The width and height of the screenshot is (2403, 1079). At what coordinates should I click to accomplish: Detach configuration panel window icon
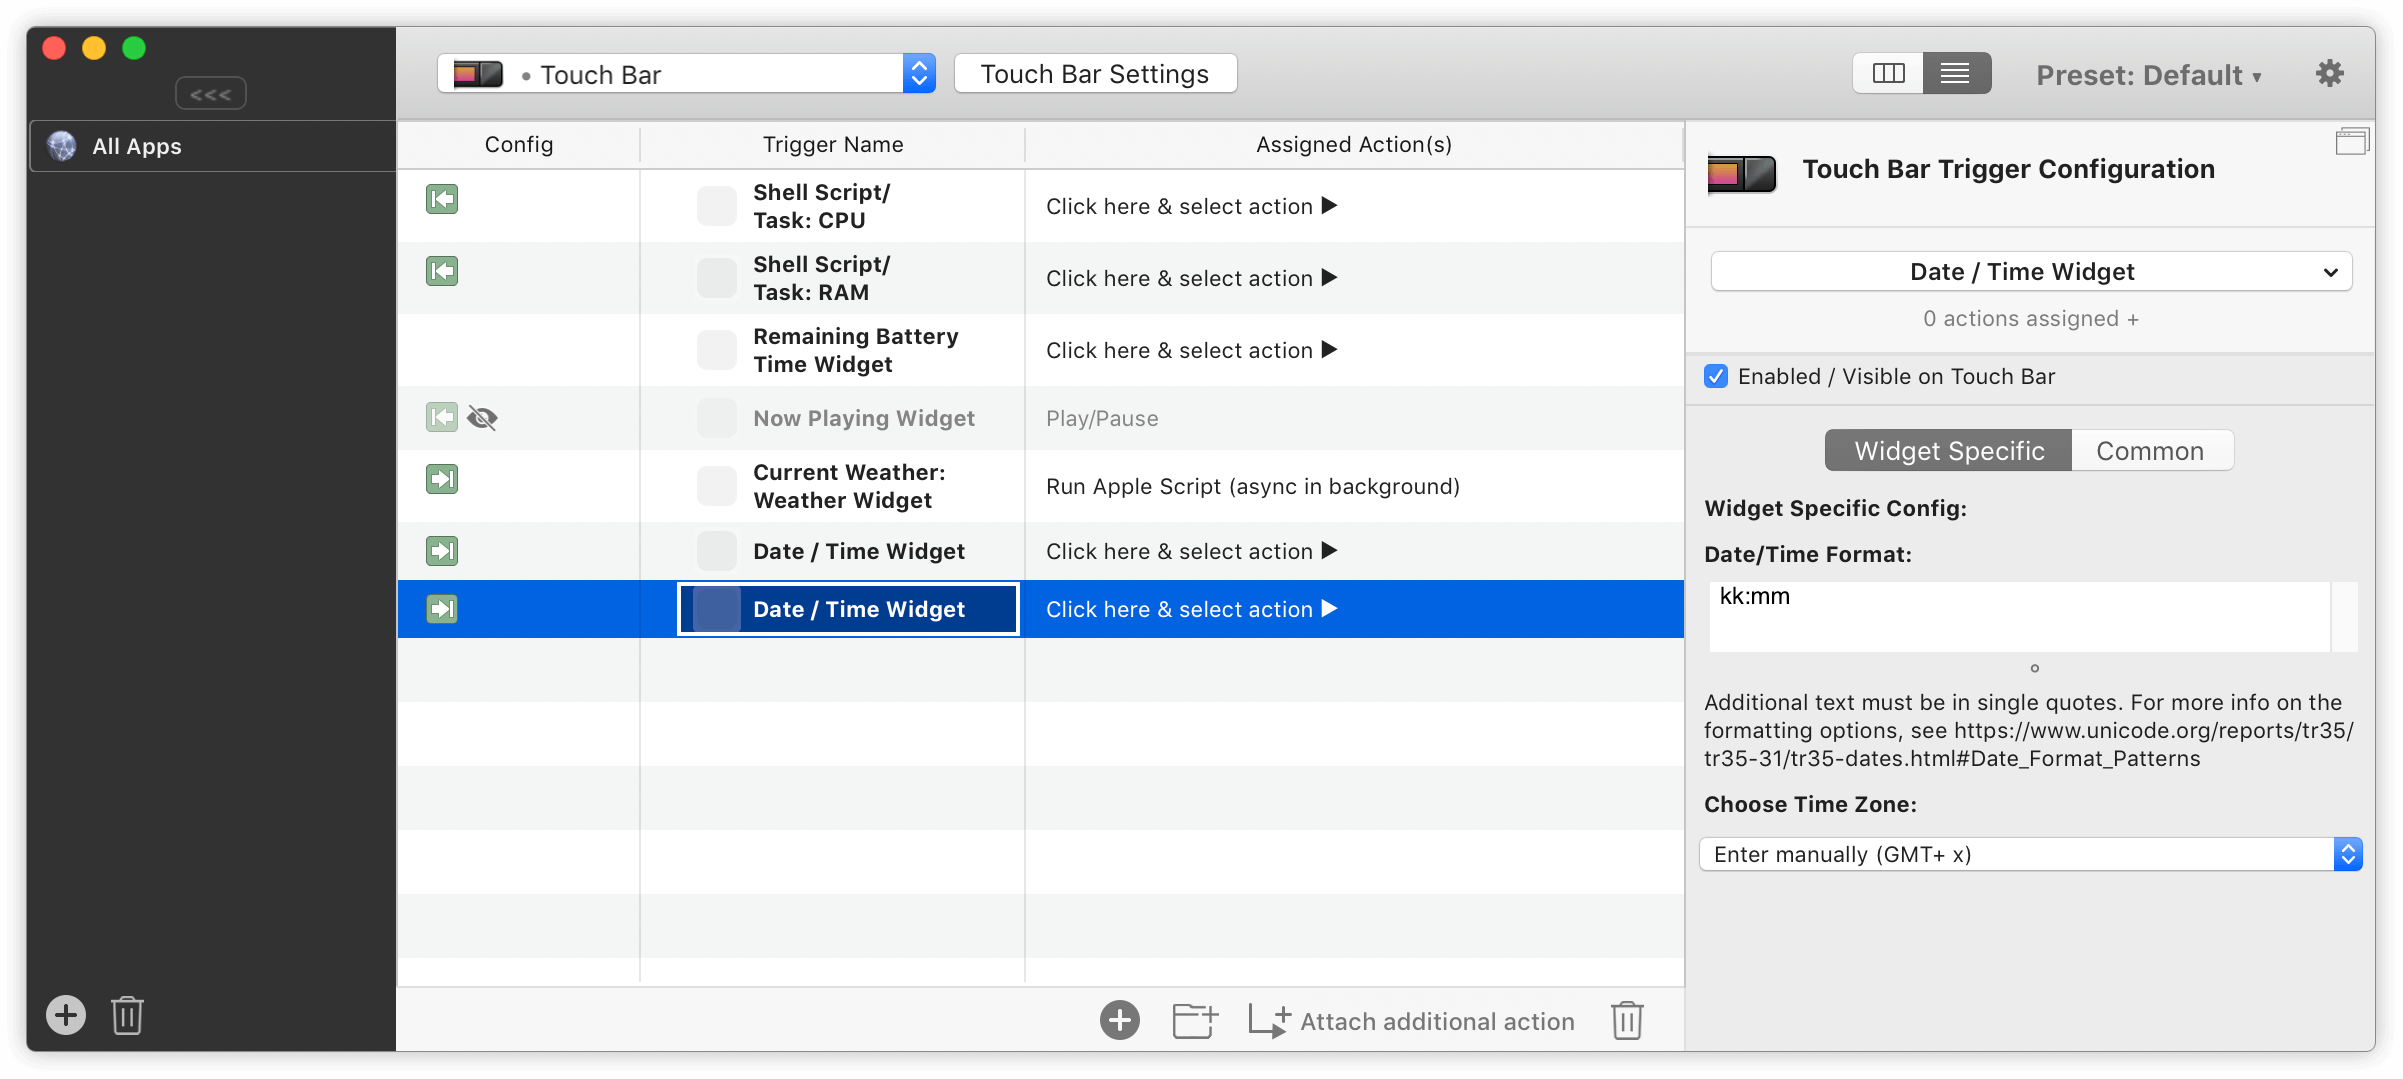[x=2352, y=142]
